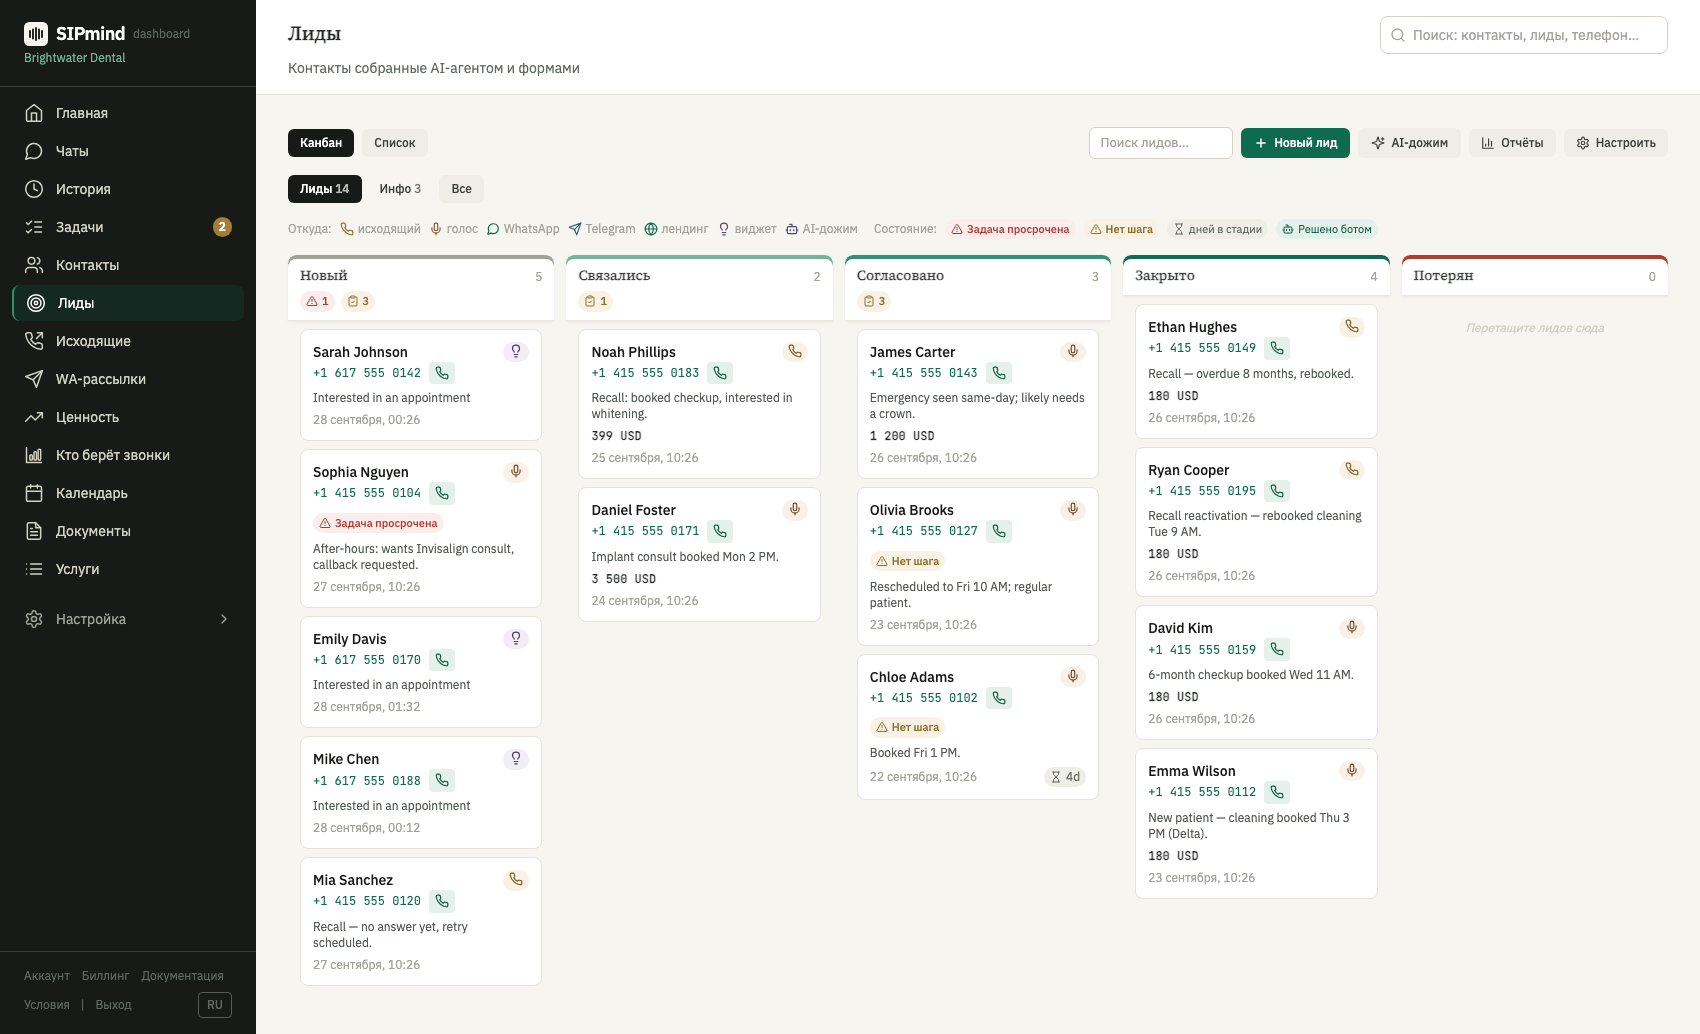Toggle the Нет шага state filter
The image size is (1700, 1034).
[x=1121, y=229]
